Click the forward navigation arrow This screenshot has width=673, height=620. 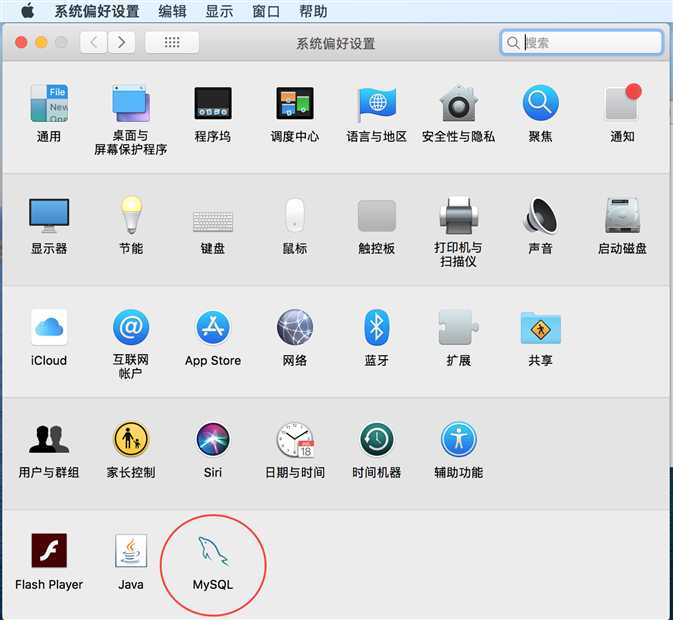point(121,42)
